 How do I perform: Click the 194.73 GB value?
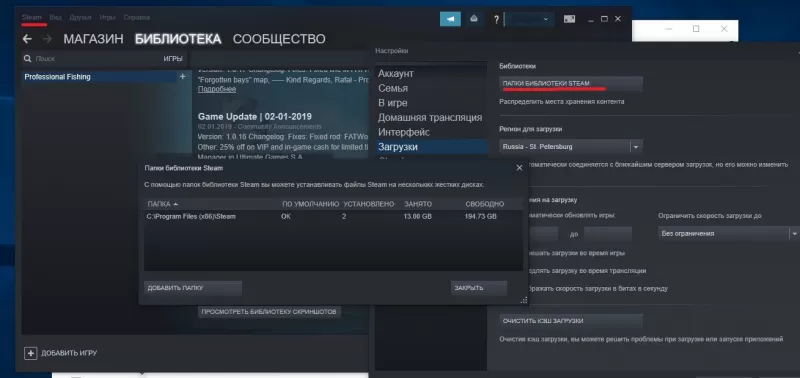point(481,216)
